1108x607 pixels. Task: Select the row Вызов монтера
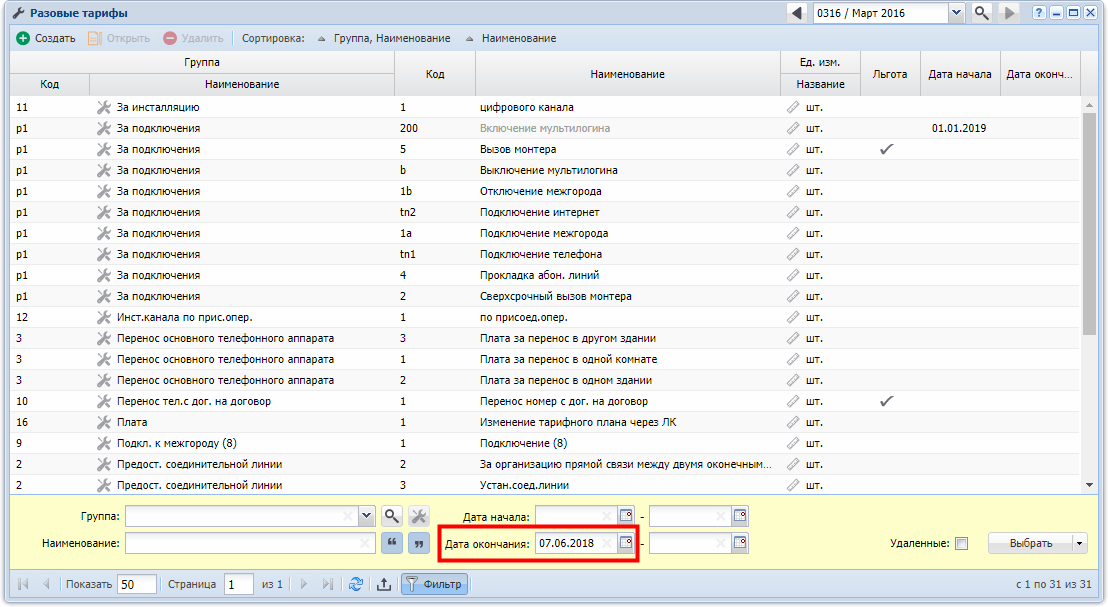(545, 149)
